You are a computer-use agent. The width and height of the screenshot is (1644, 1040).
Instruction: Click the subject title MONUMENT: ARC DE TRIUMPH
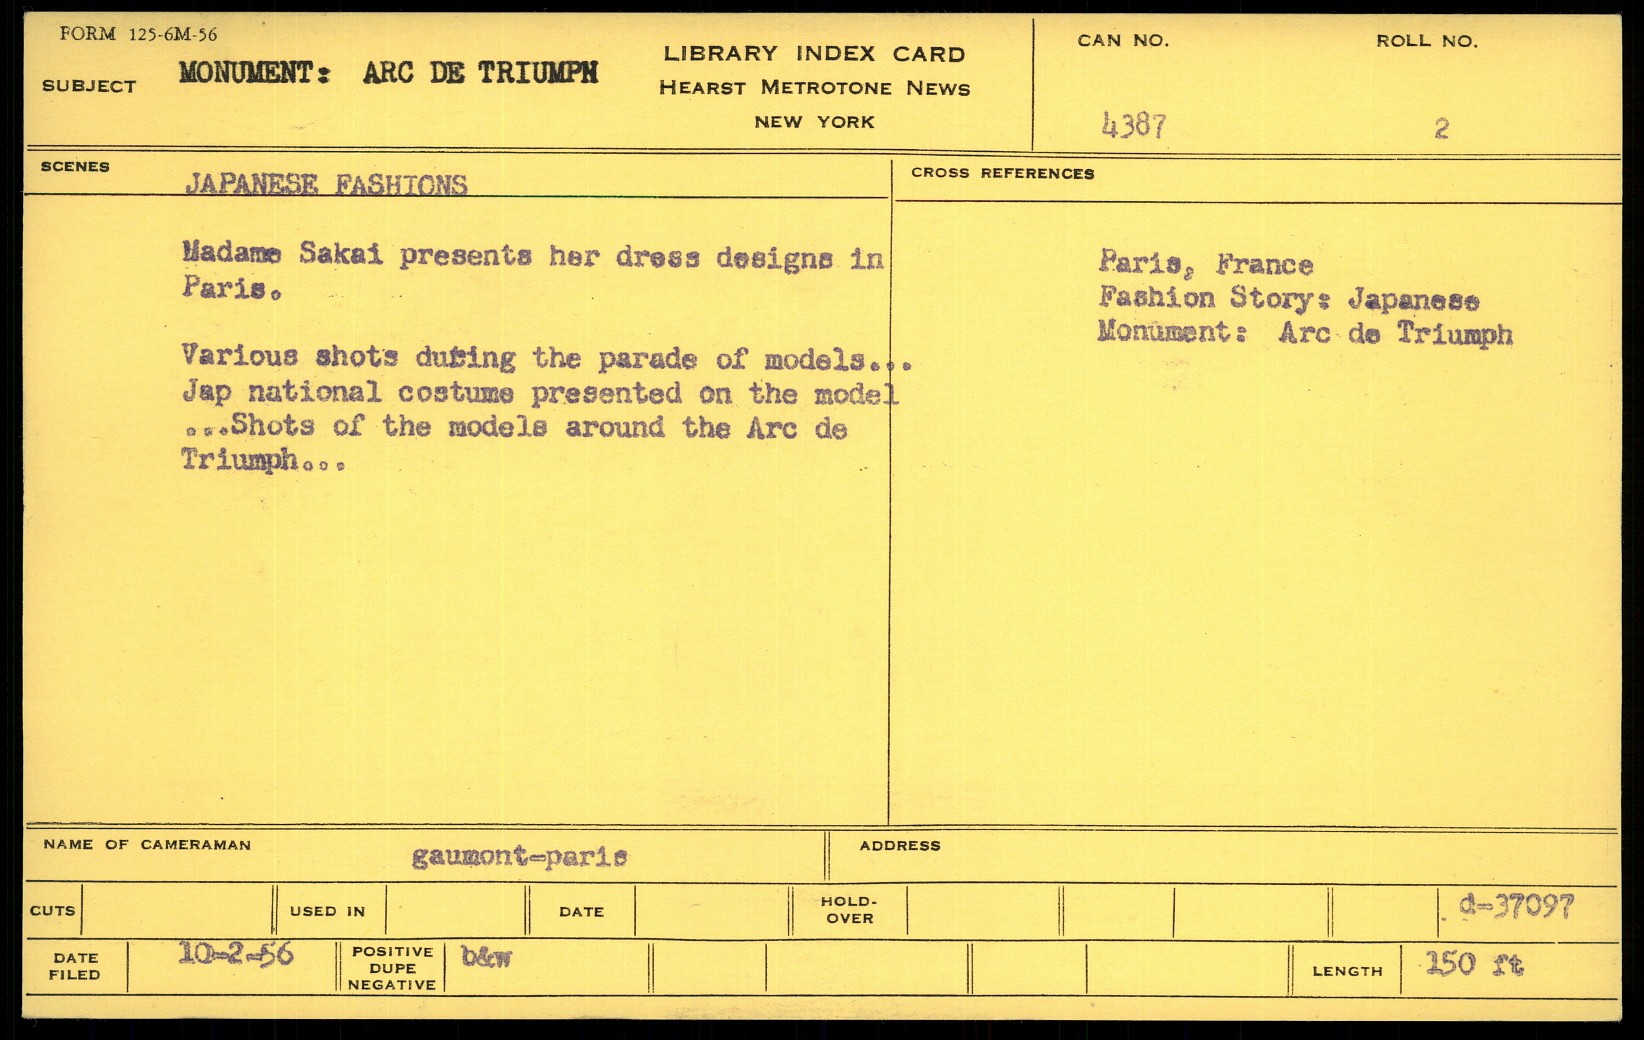[388, 73]
